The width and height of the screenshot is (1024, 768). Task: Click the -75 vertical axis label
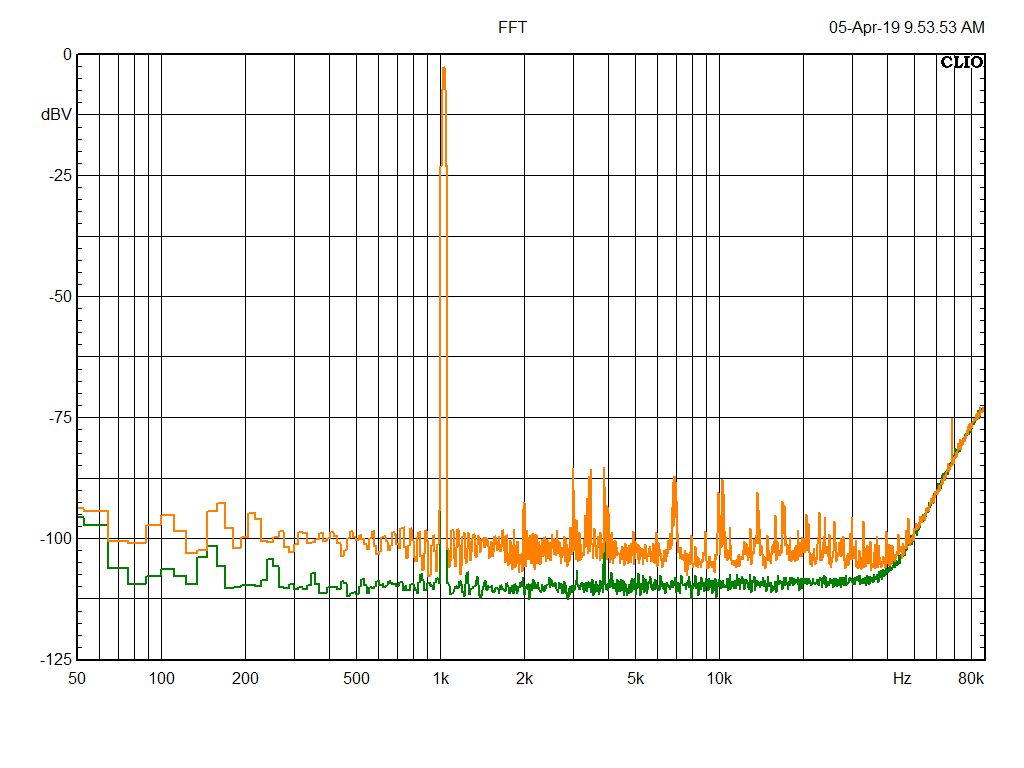(60, 417)
